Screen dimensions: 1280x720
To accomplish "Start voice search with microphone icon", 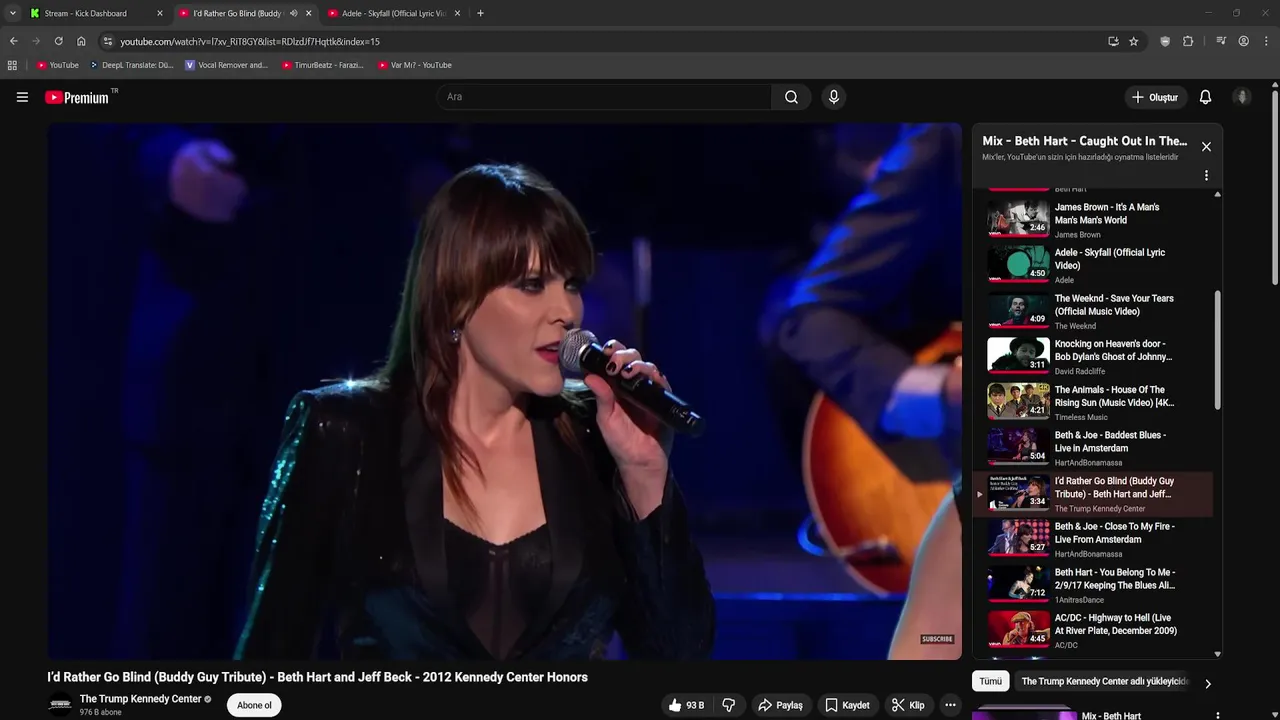I will [x=834, y=97].
